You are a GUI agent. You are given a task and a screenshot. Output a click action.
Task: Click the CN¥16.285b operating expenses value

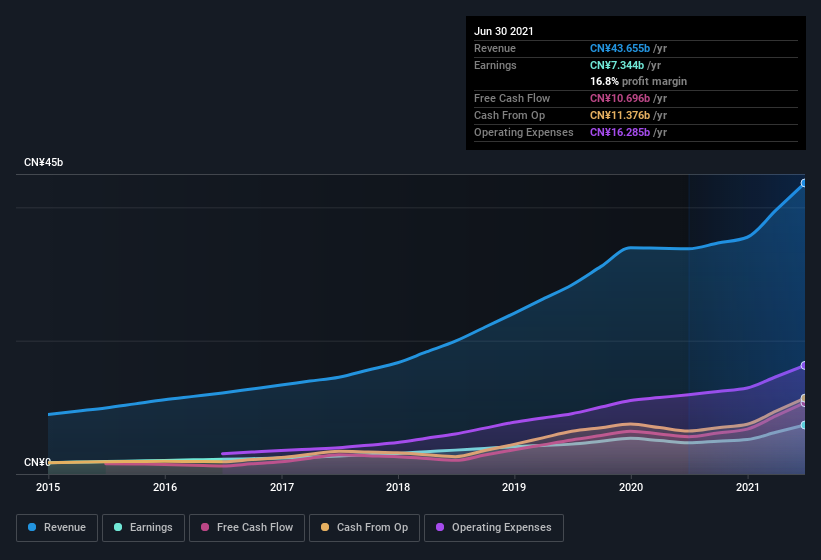click(x=620, y=132)
